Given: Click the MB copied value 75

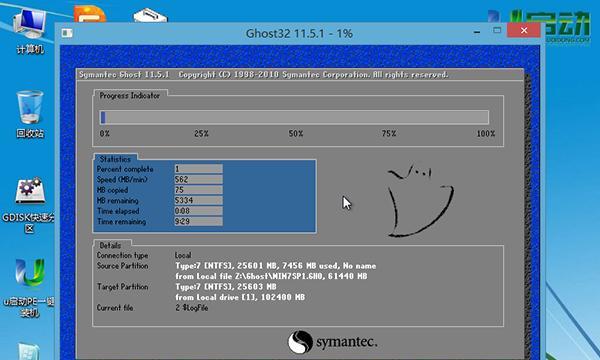Looking at the screenshot, I should click(x=198, y=190).
